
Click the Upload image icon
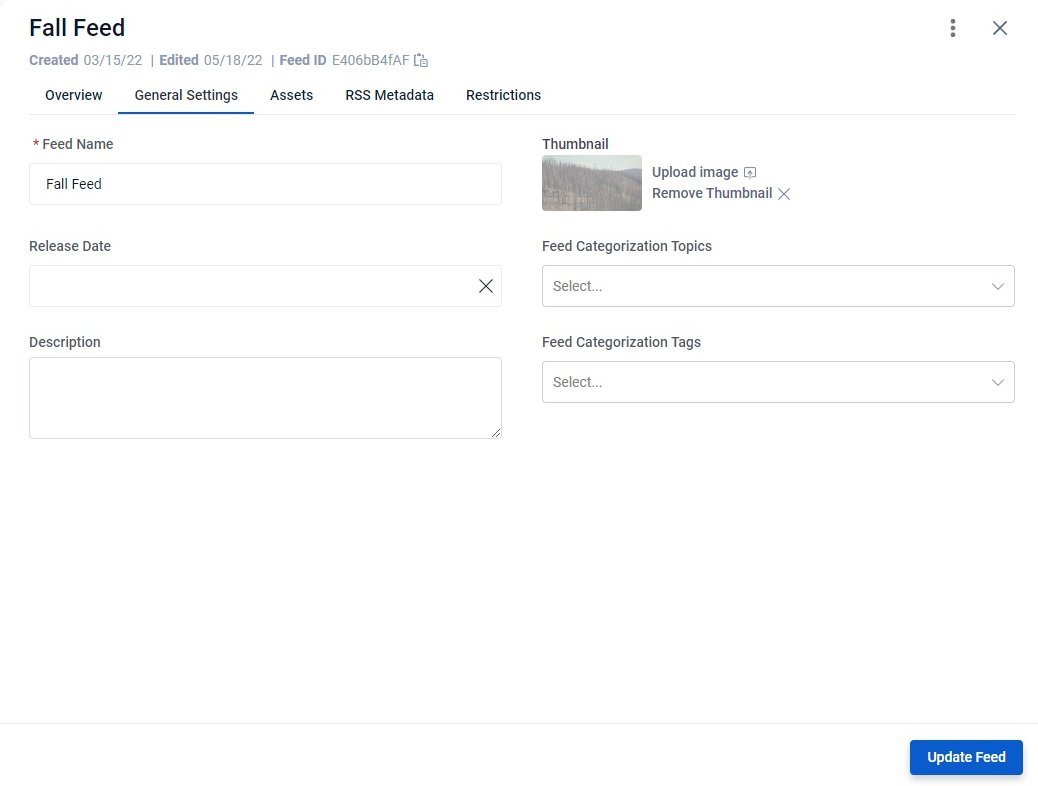750,172
